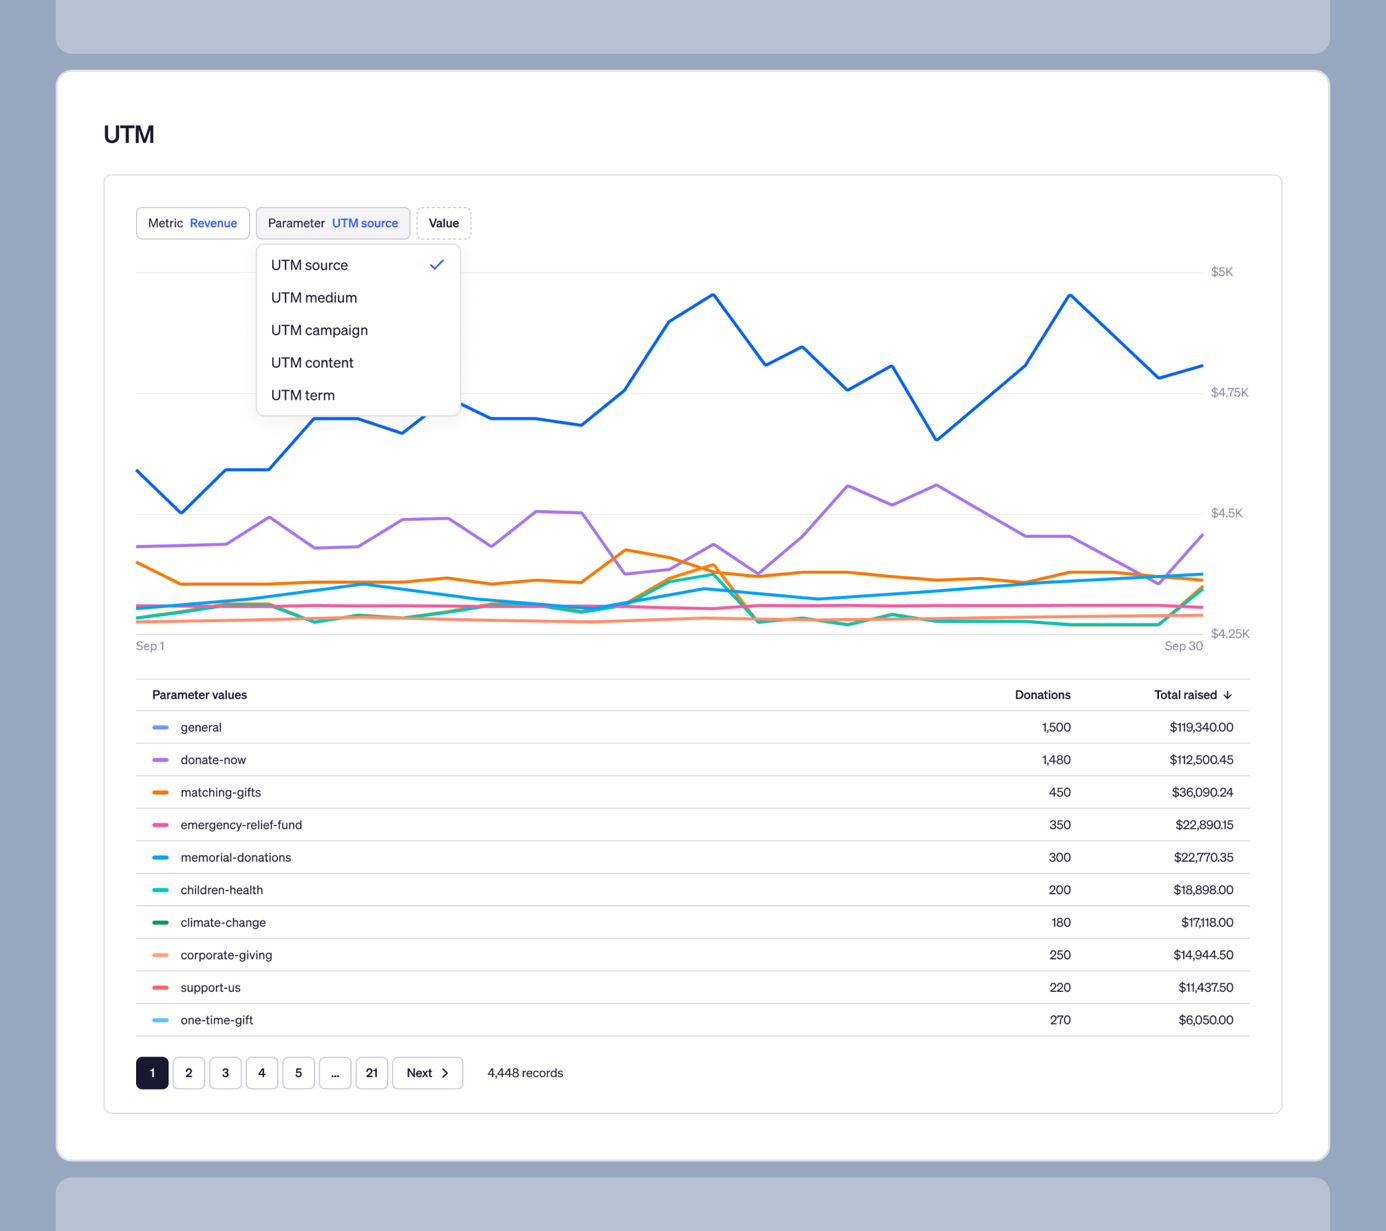
Task: Collapse the Parameter UTM source dropdown
Action: [x=332, y=223]
